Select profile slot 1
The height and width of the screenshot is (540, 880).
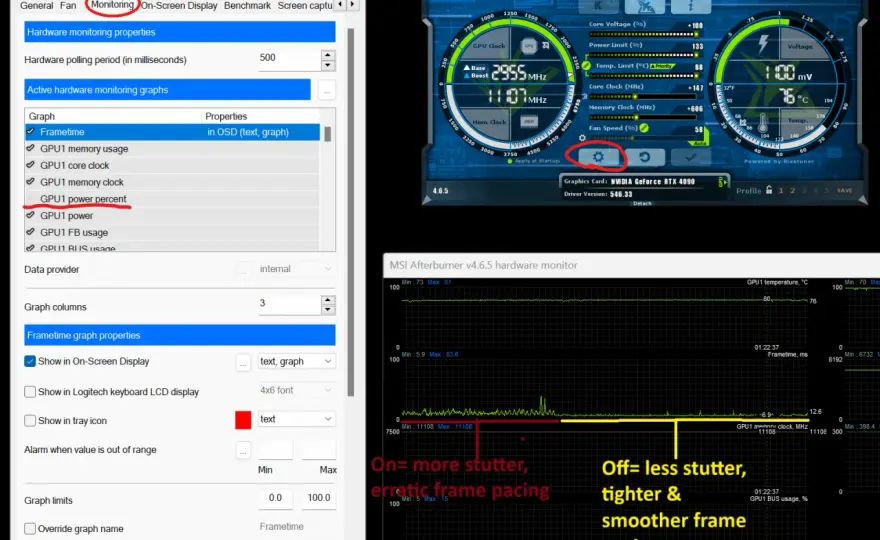coord(781,191)
